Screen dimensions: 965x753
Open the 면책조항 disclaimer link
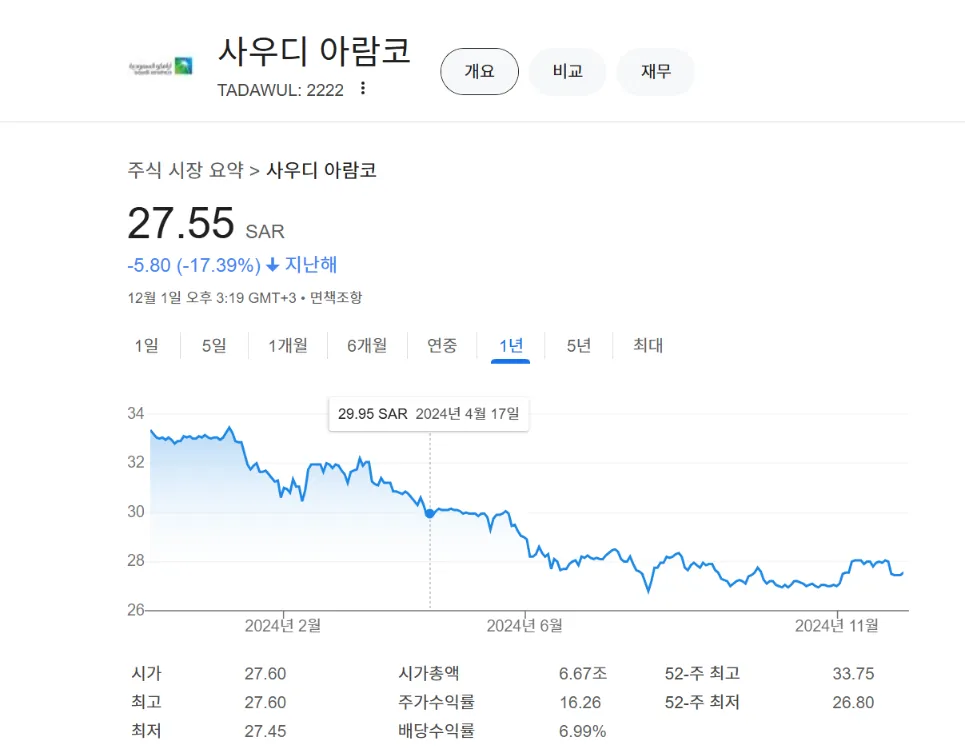pos(336,297)
